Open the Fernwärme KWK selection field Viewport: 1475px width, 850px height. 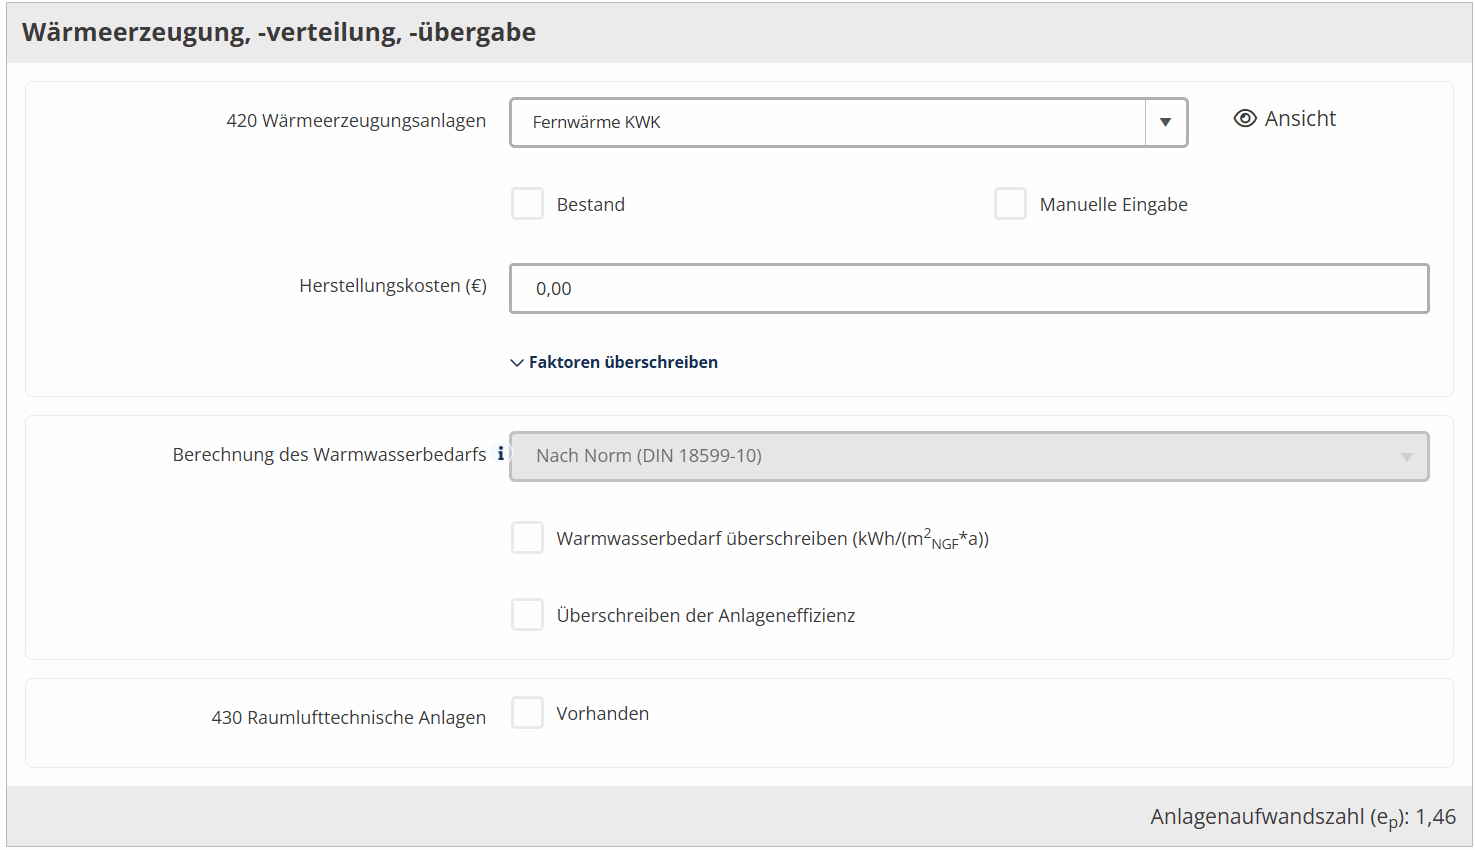[828, 122]
